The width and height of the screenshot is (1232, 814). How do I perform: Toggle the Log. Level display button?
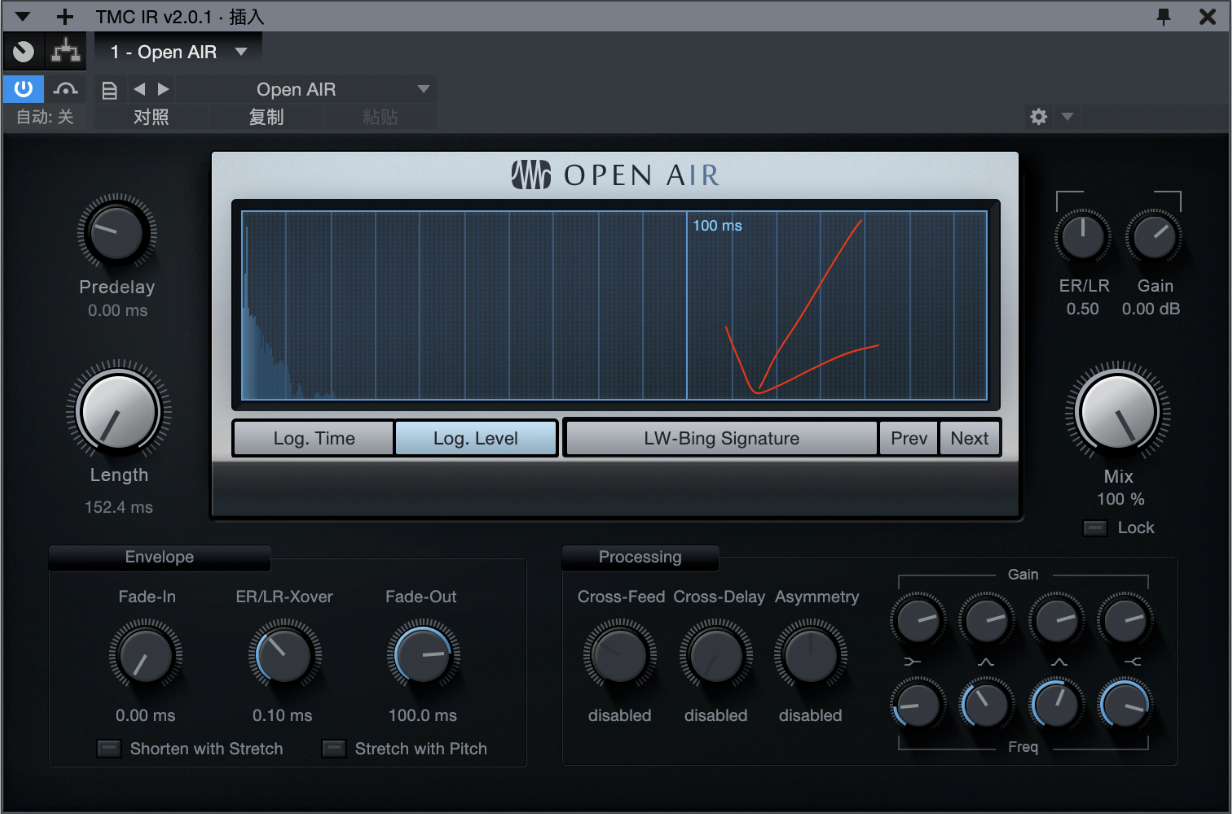476,438
